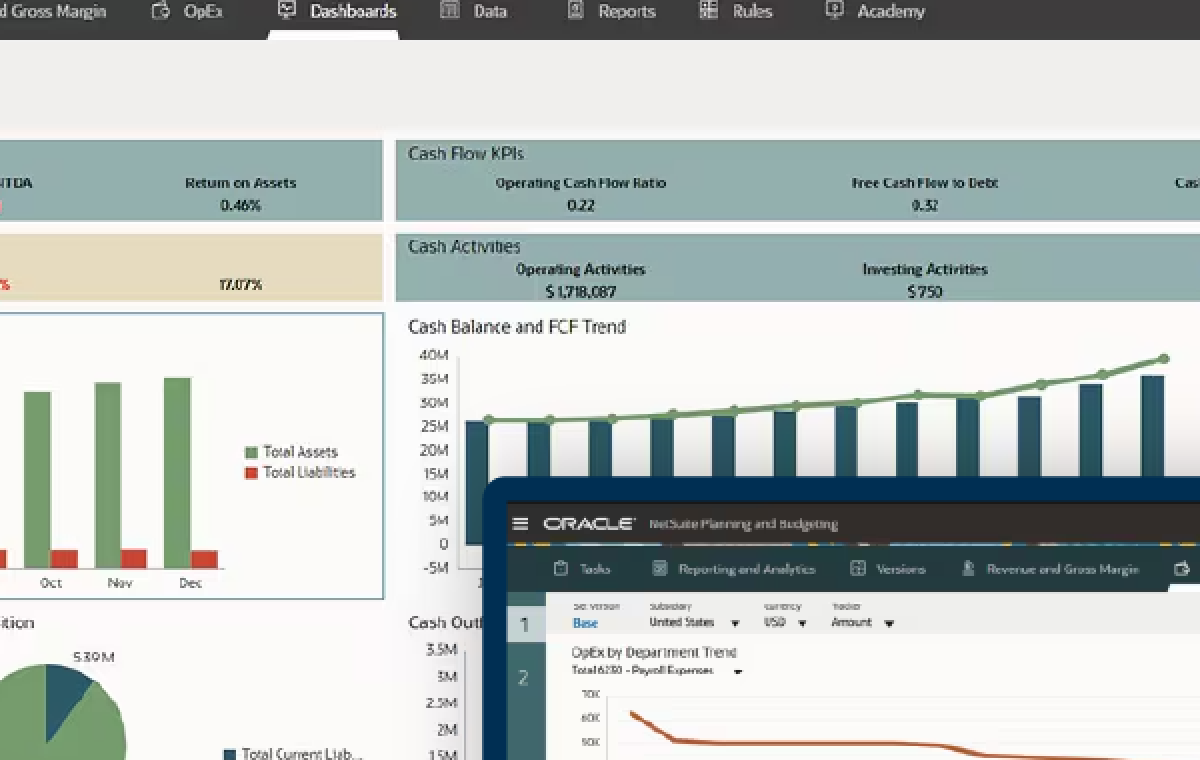
Task: Click the OpEx icon in top navigation
Action: 161,11
